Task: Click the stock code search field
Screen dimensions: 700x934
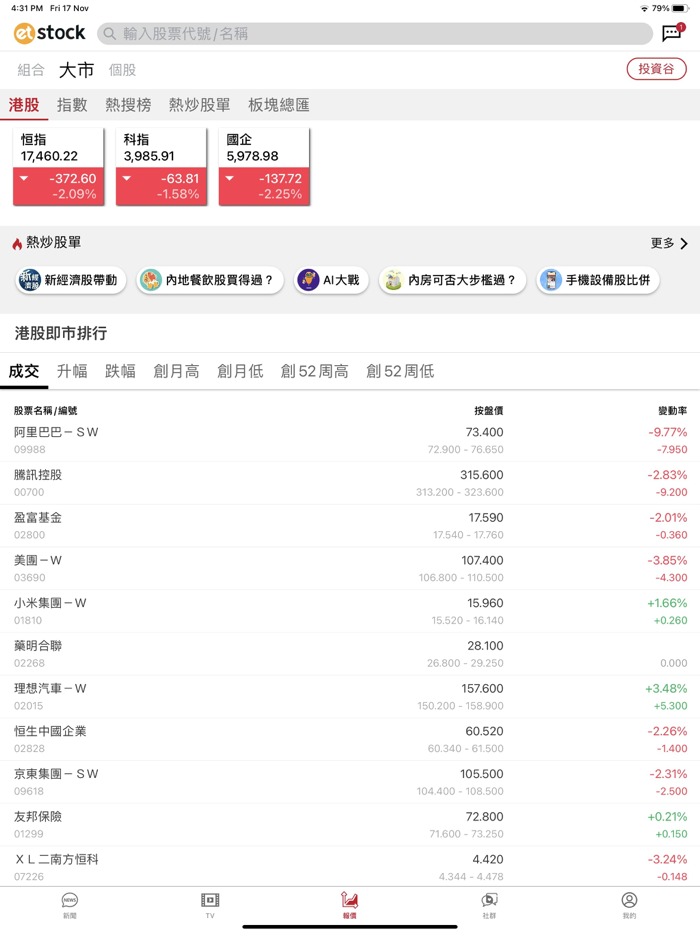Action: coord(375,34)
